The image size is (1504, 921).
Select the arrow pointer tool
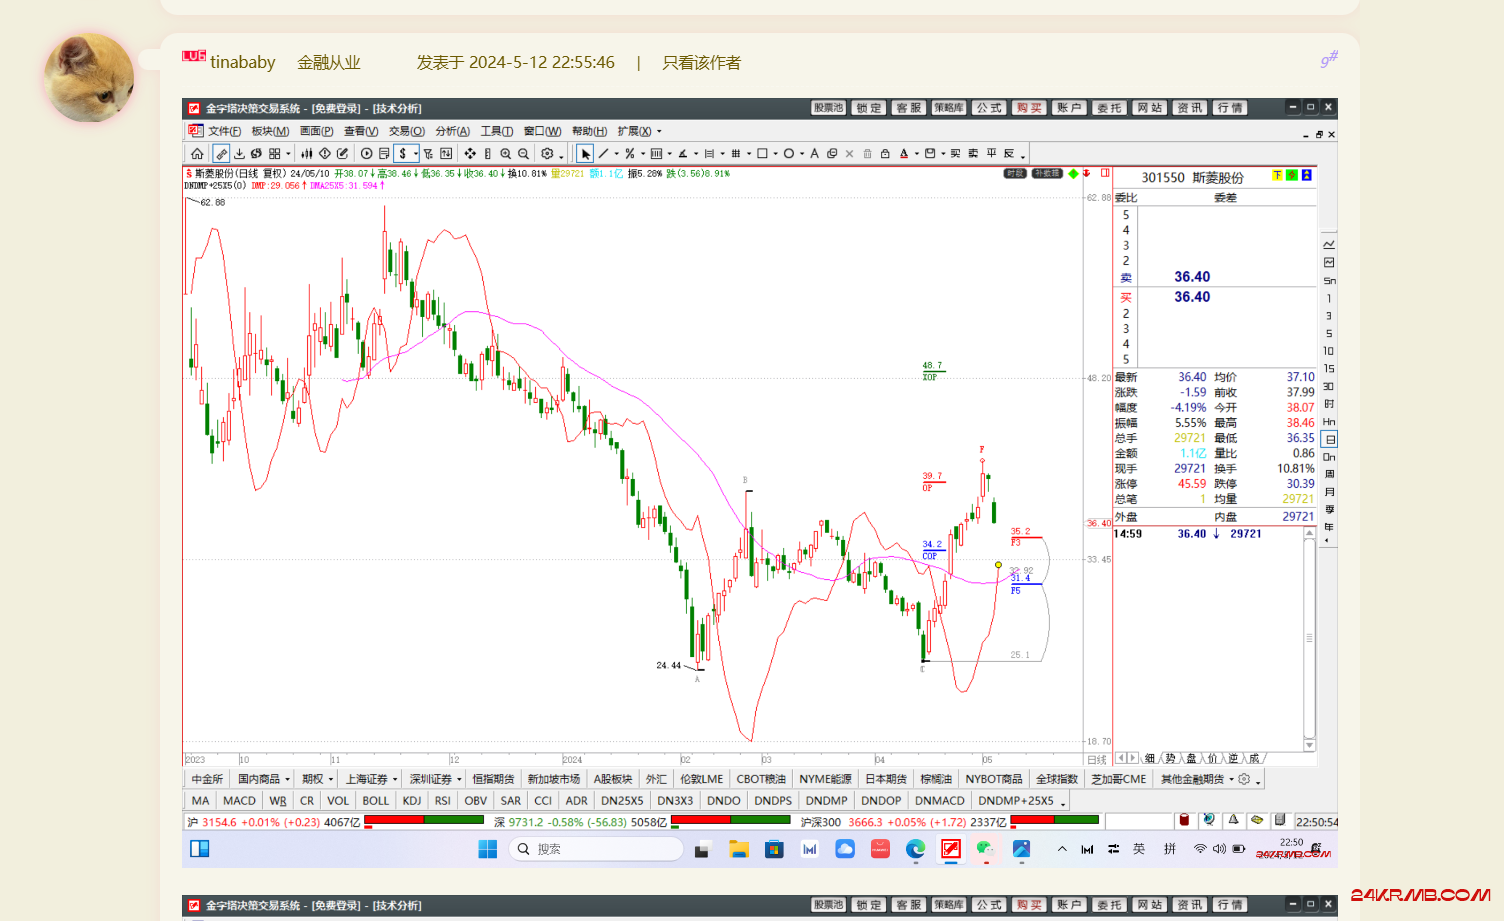(x=586, y=154)
